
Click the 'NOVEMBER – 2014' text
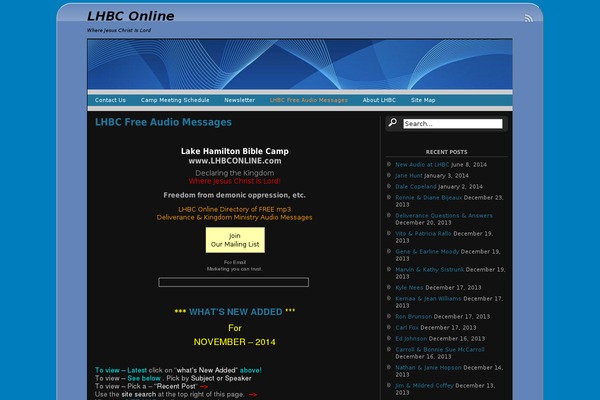tap(235, 342)
